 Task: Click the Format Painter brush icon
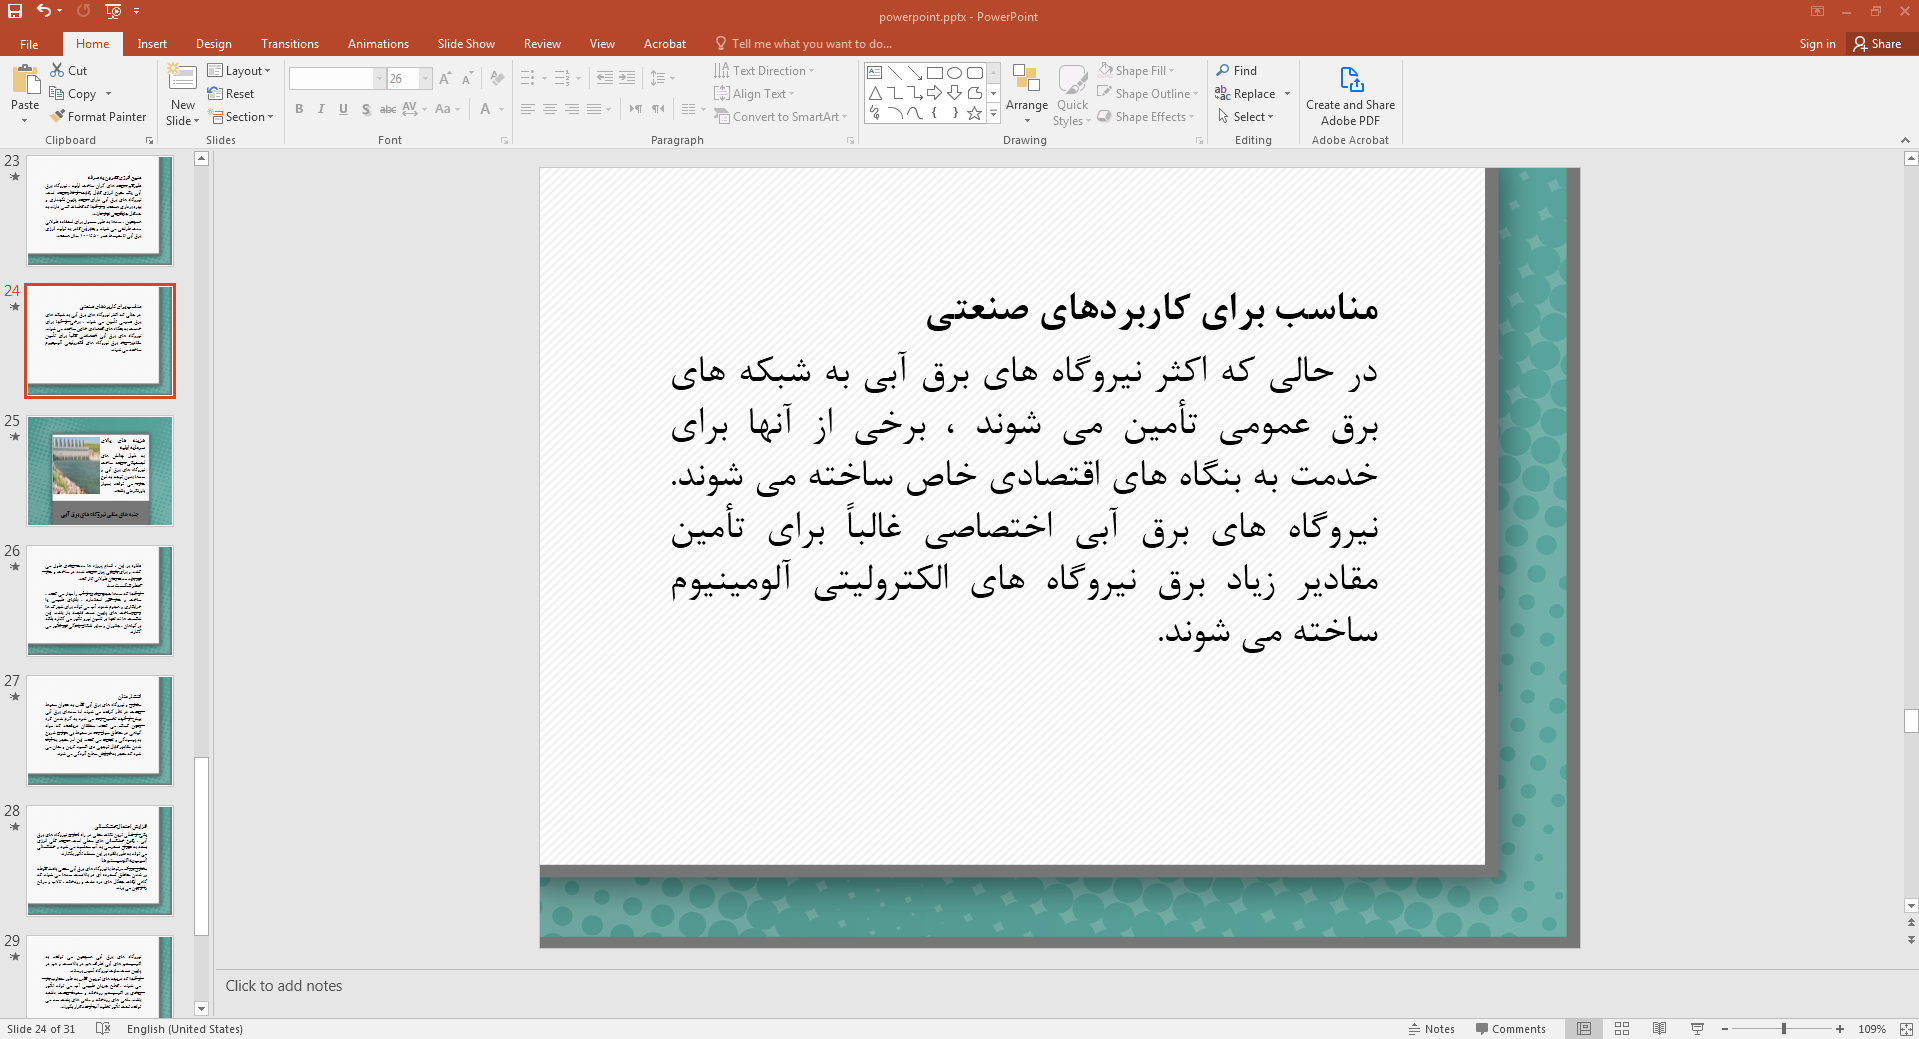57,116
